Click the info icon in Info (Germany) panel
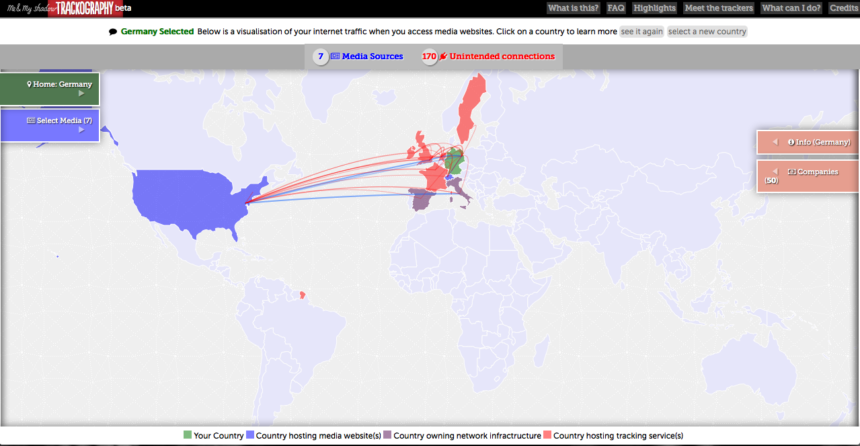This screenshot has width=860, height=446. point(791,143)
